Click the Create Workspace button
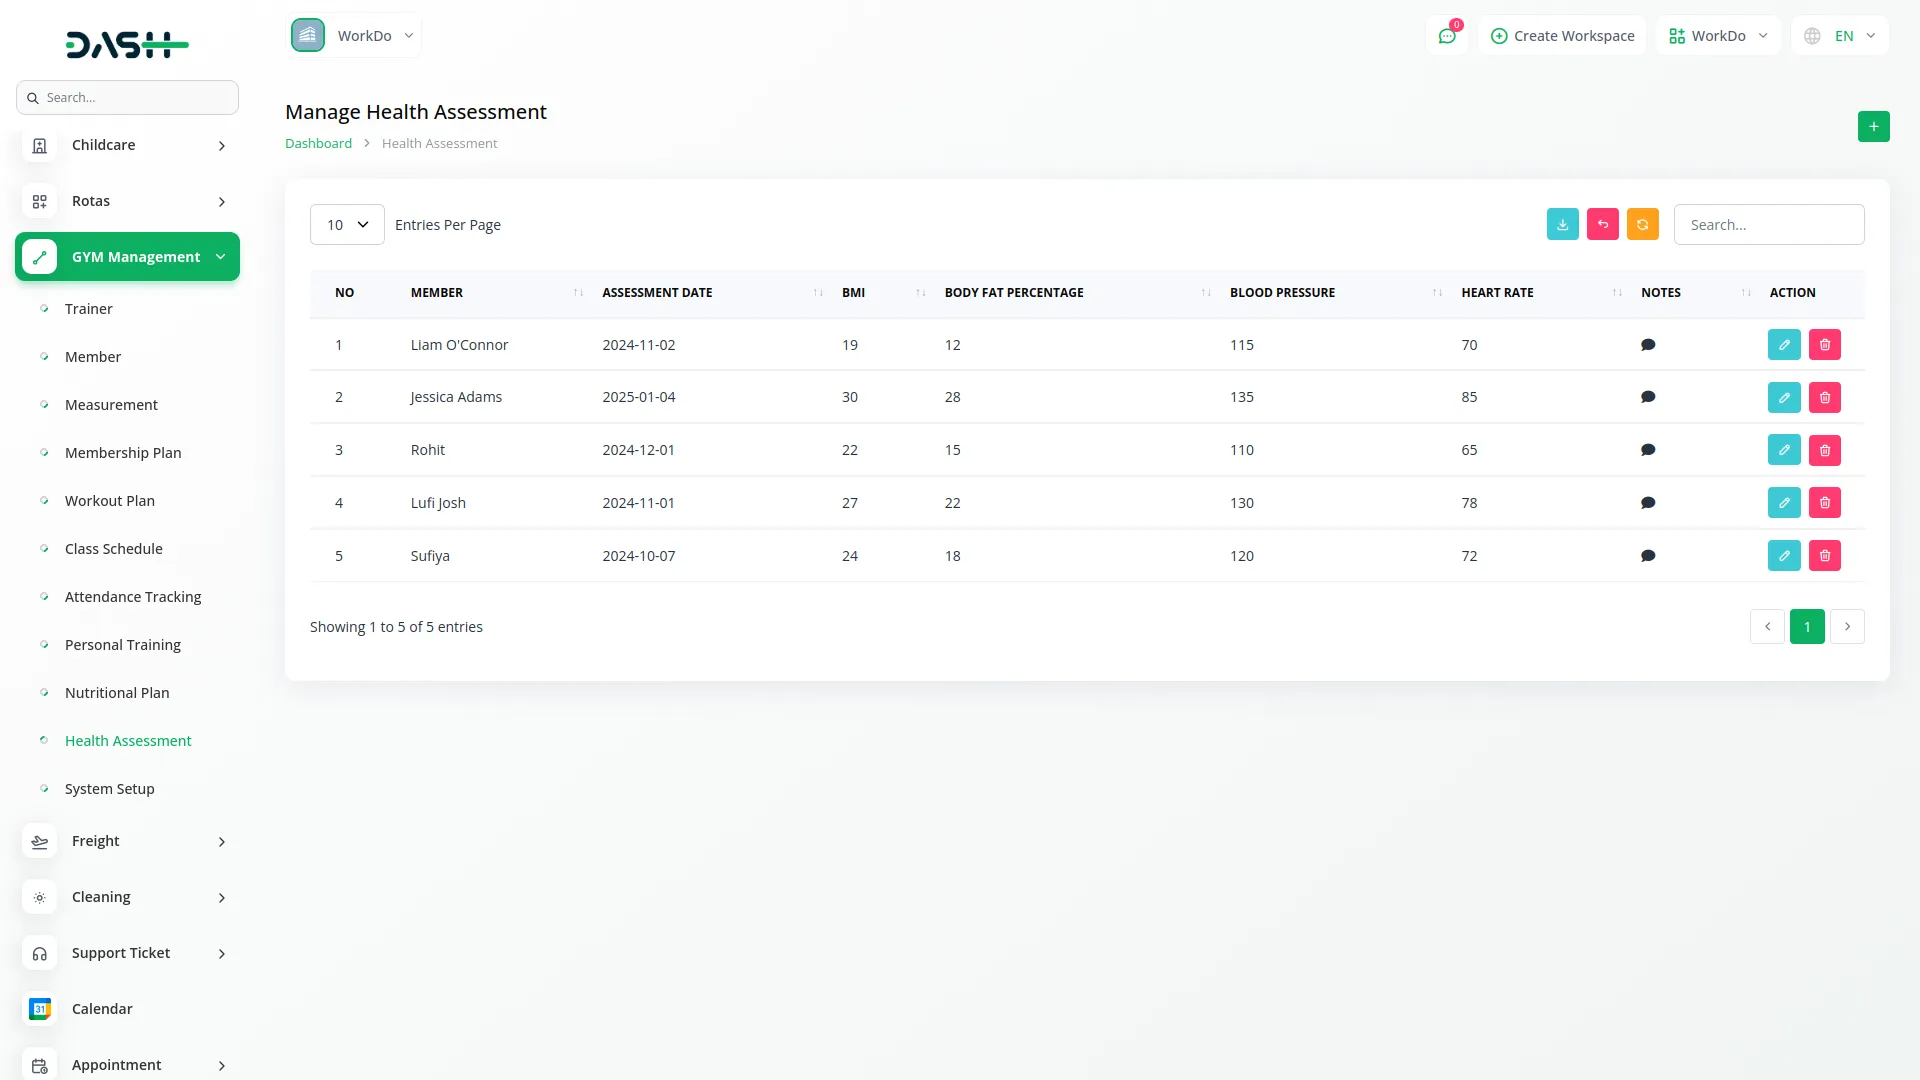The image size is (1920, 1080). pos(1562,36)
